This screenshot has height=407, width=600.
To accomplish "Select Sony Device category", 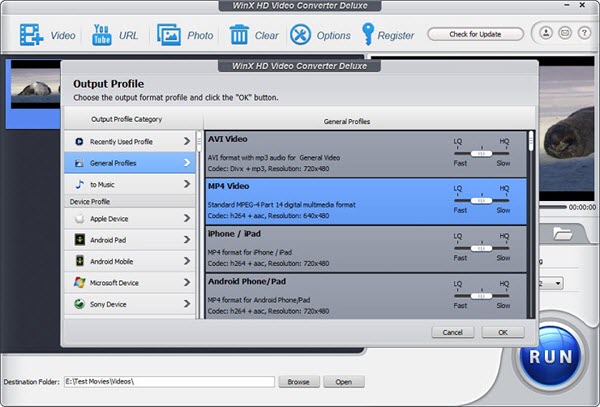I will click(130, 304).
